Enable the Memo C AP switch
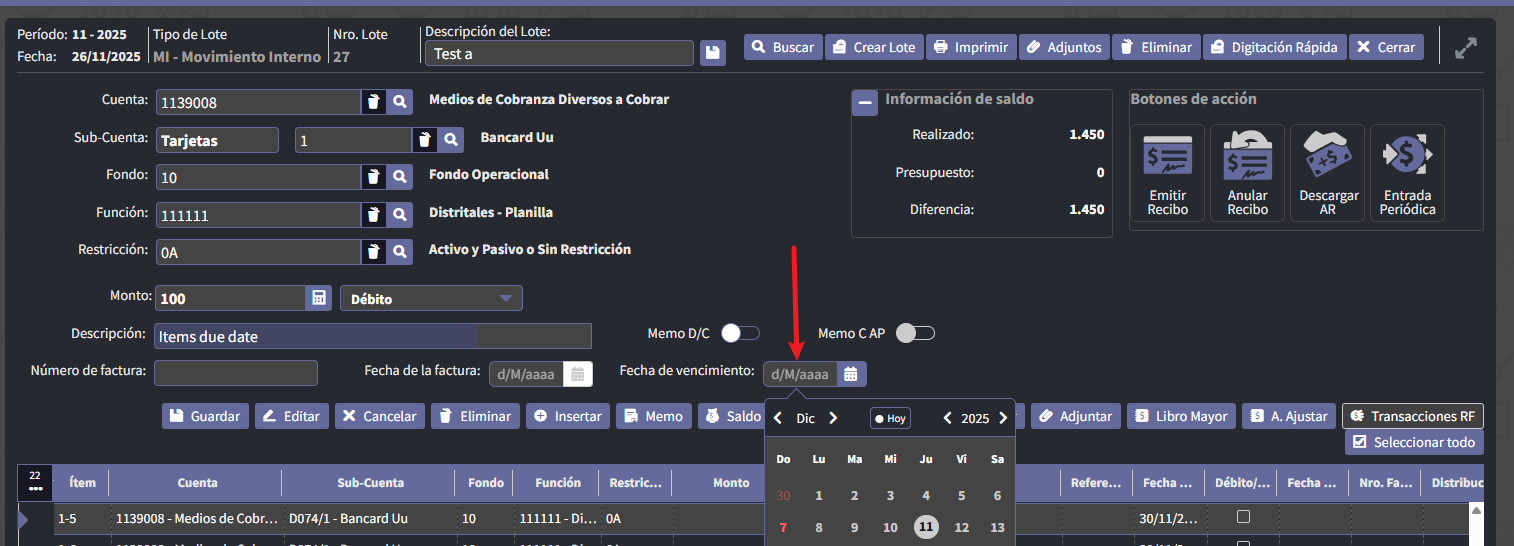This screenshot has height=546, width=1514. (915, 333)
